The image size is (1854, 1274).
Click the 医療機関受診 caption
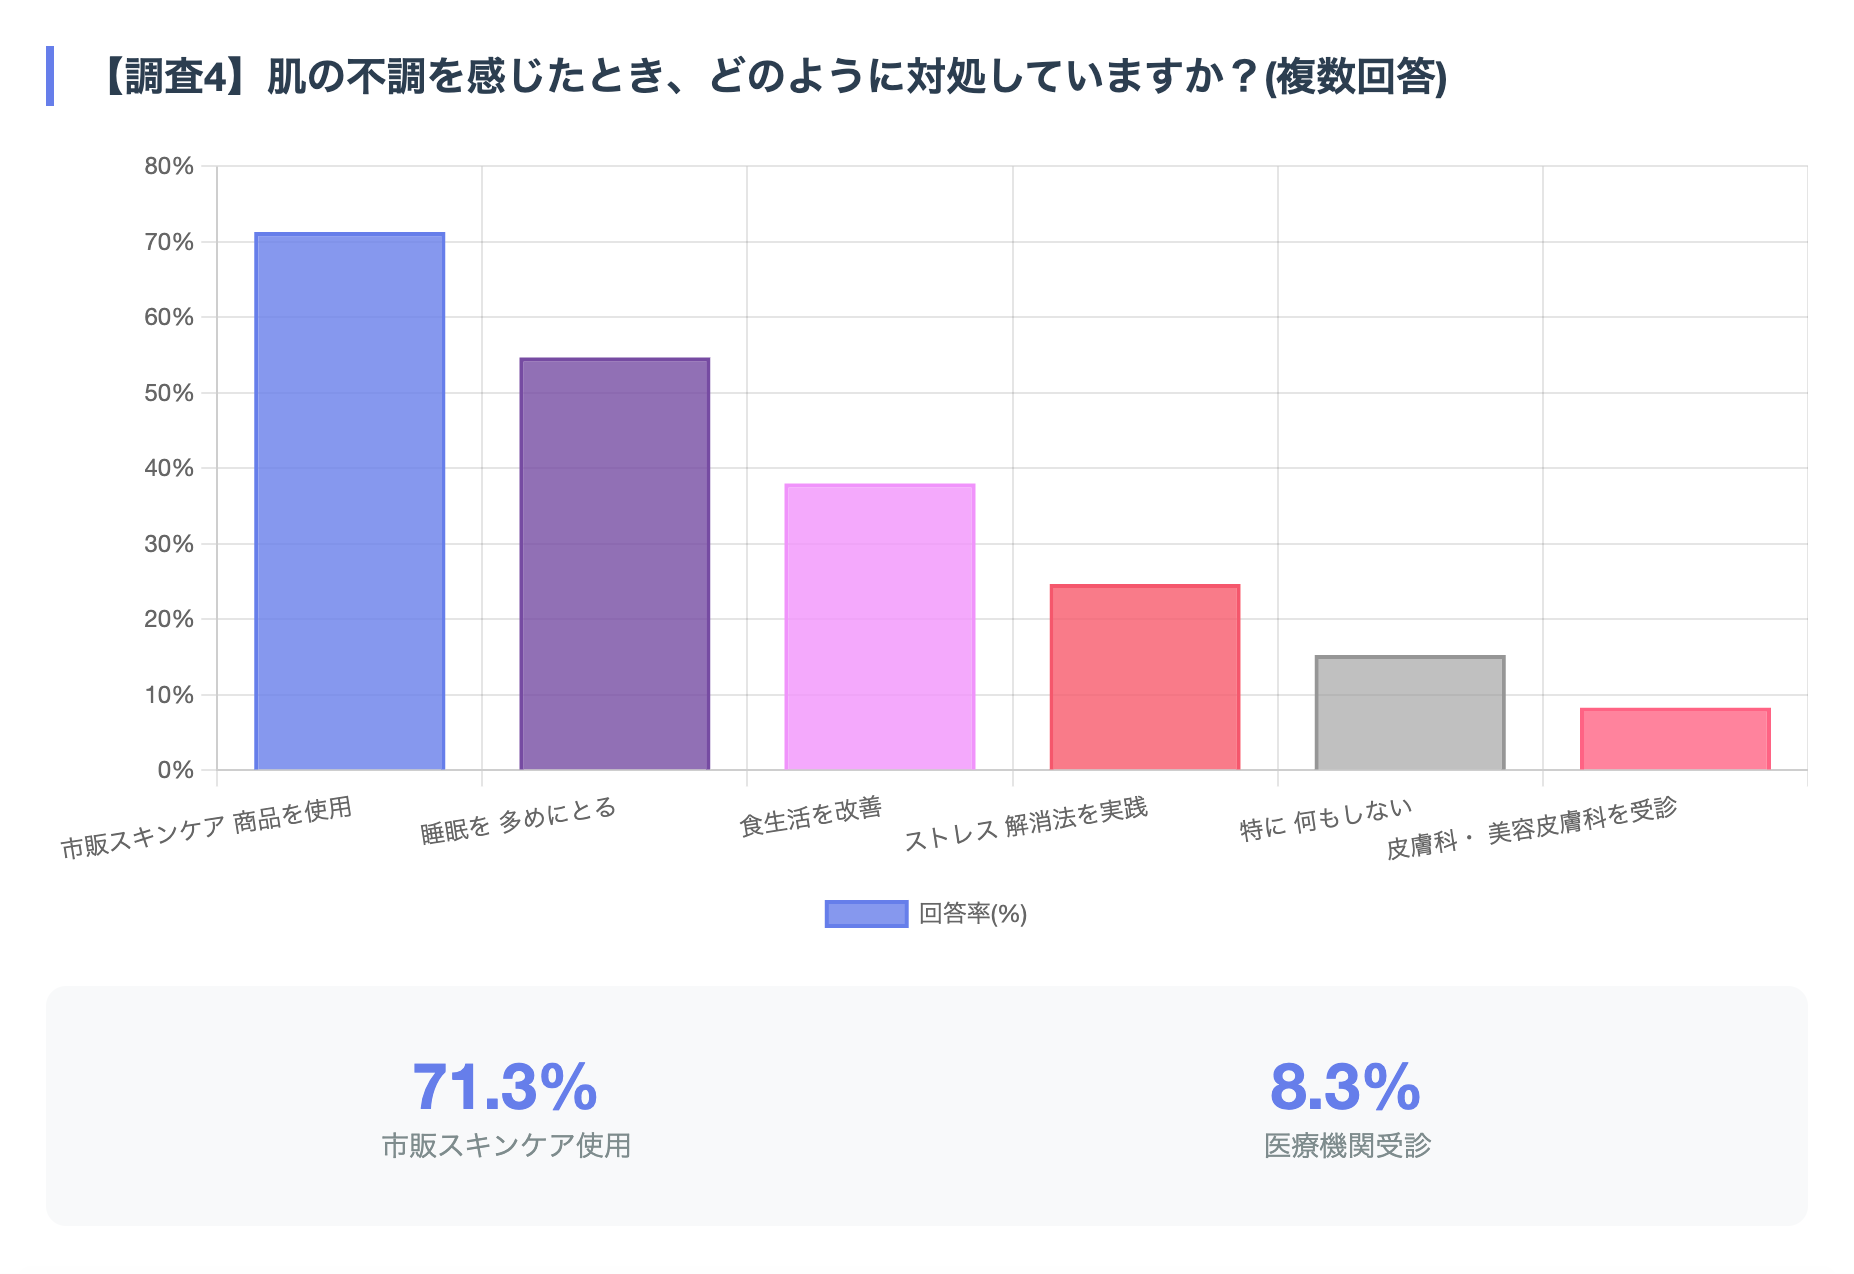tap(1347, 1145)
